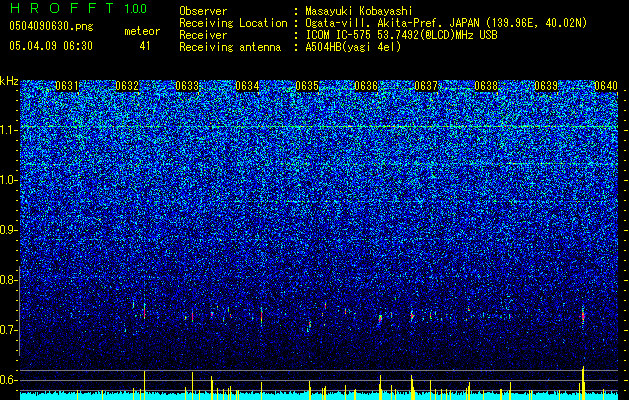The width and height of the screenshot is (629, 400).
Task: Click the Receiving Location label
Action: click(x=233, y=23)
